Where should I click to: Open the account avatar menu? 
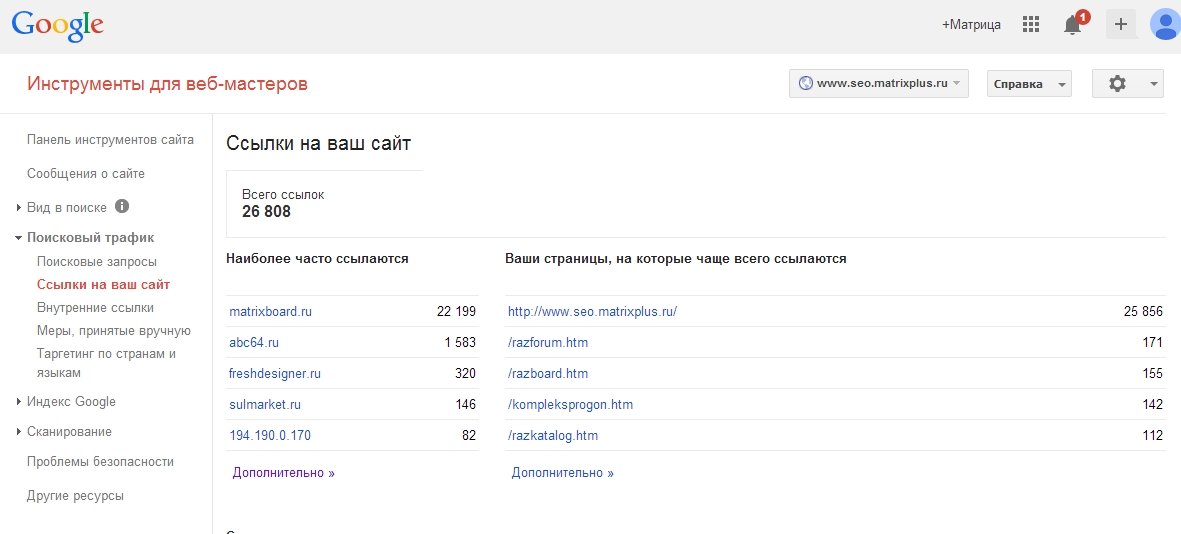coord(1165,24)
